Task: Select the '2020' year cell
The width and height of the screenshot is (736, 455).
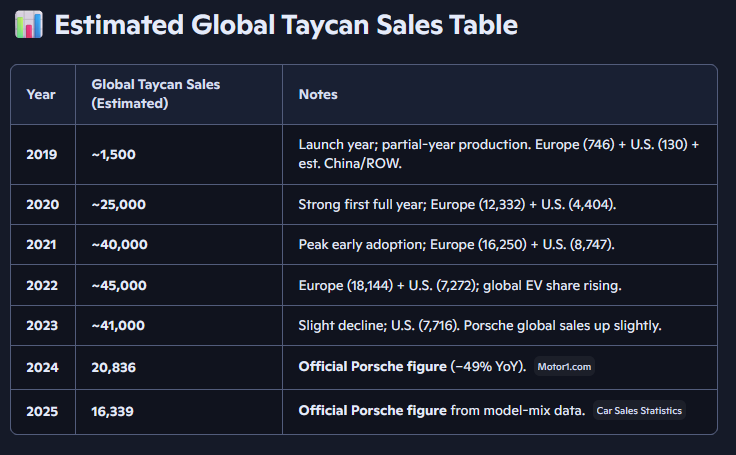Action: pyautogui.click(x=43, y=205)
